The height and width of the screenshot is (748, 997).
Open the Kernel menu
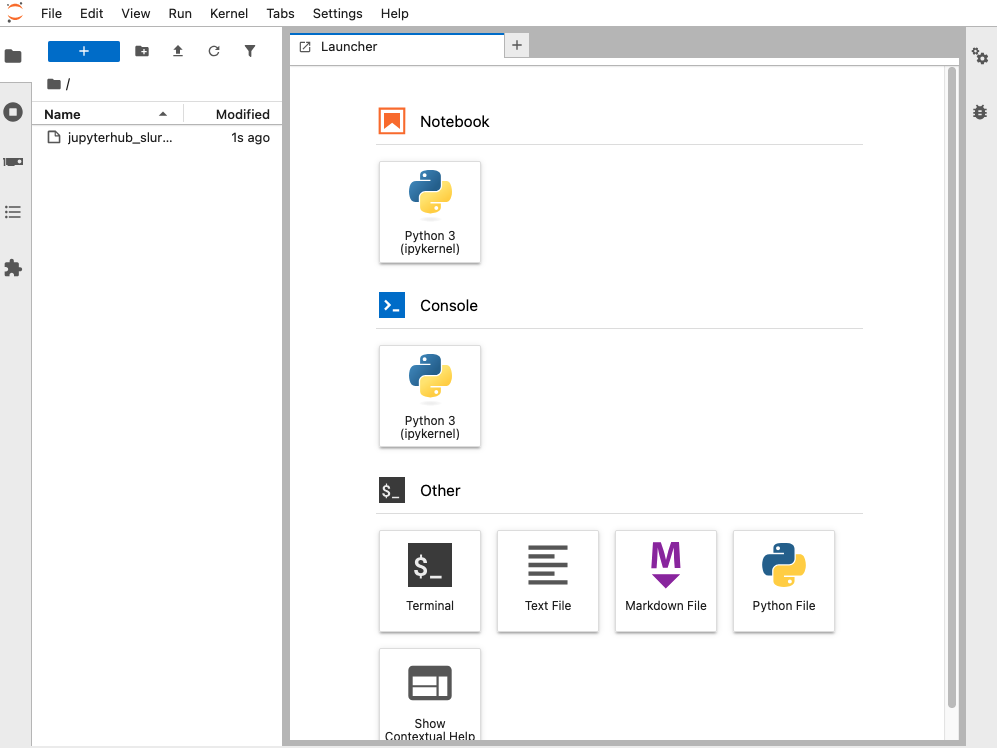[229, 13]
